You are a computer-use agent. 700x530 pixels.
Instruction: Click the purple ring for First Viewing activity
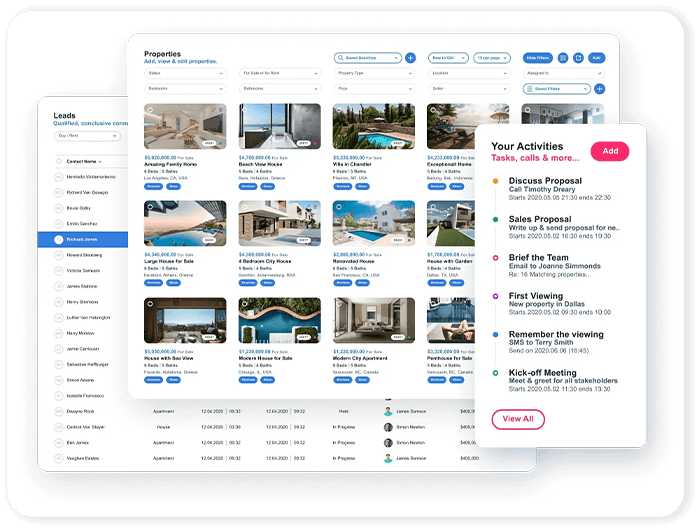click(x=495, y=296)
